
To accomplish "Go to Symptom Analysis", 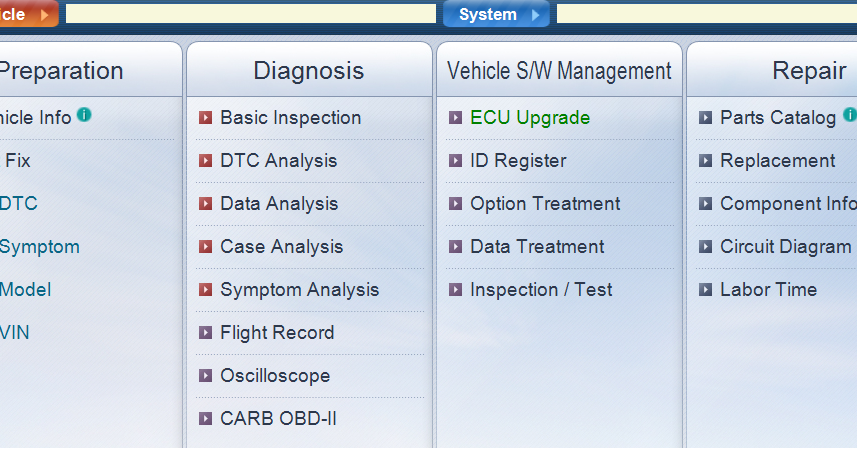I will (x=299, y=290).
